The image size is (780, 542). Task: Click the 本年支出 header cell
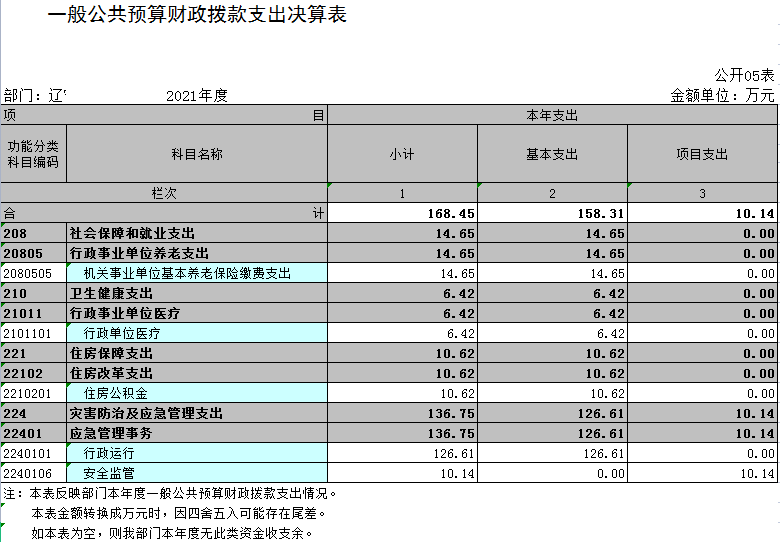coord(552,115)
